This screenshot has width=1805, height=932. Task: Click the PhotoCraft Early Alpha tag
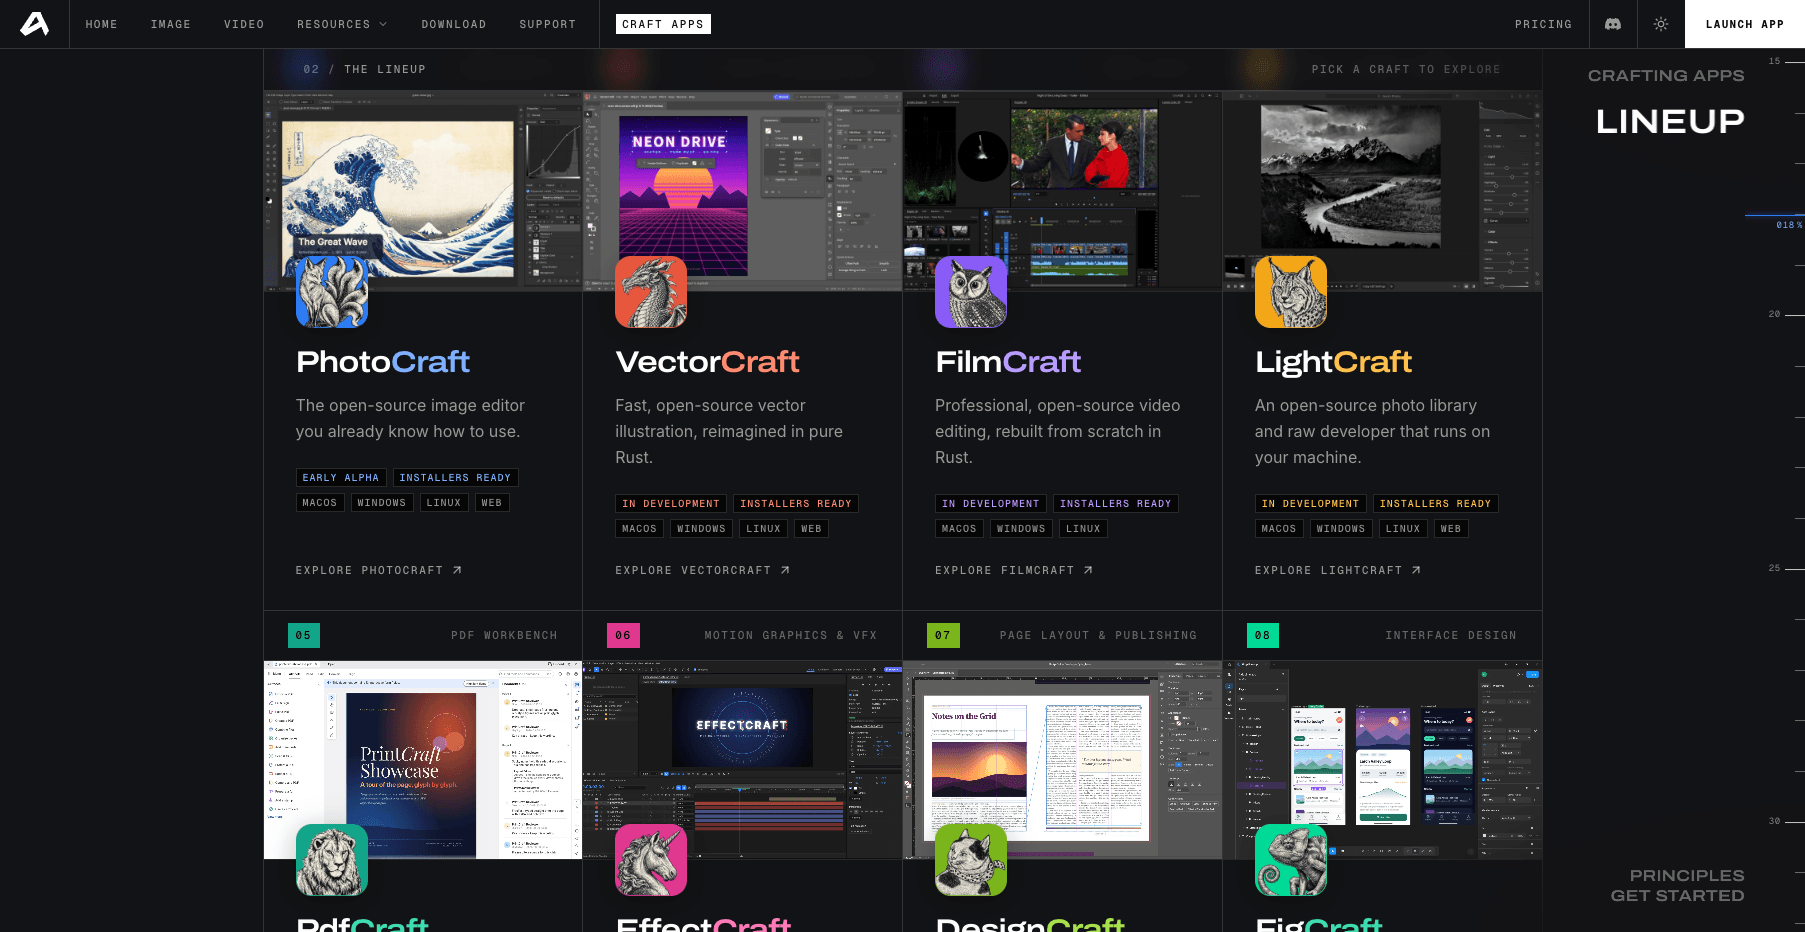341,478
